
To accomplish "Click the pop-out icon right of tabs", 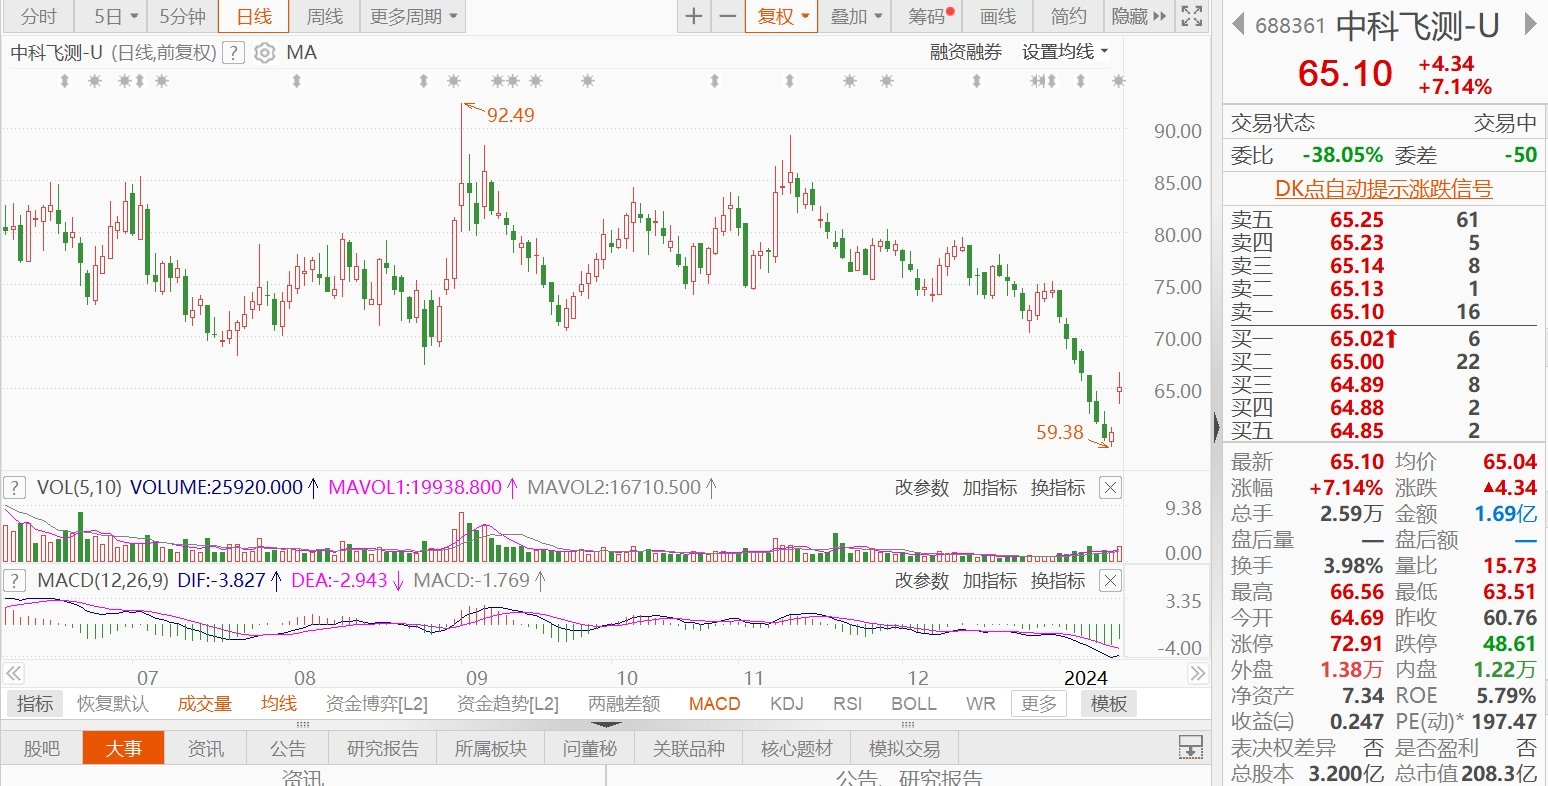I will coord(1190,748).
